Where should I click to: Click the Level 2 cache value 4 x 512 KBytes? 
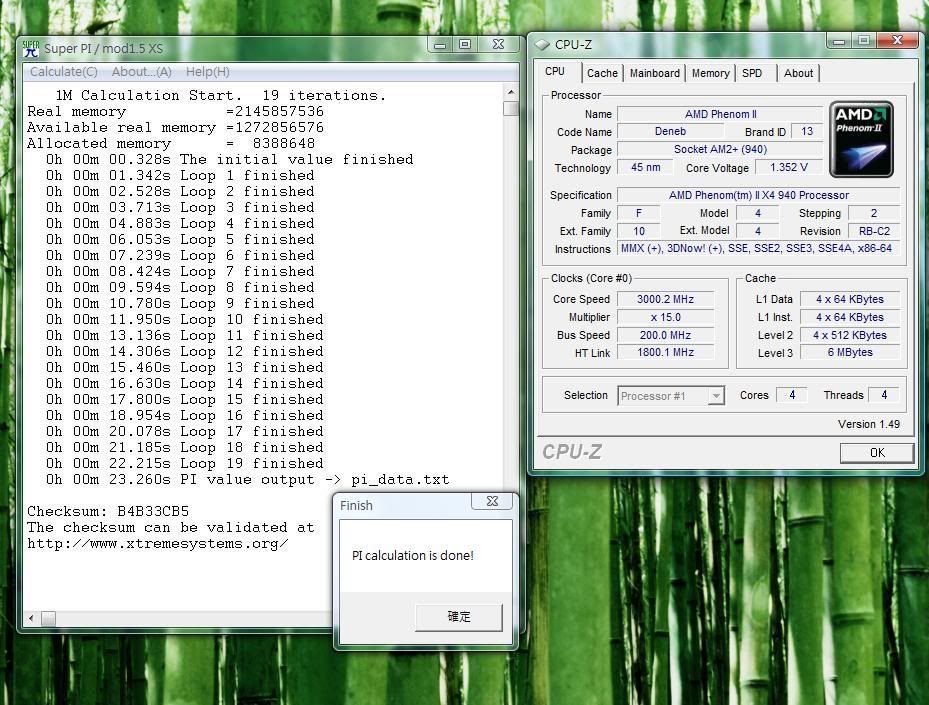click(850, 335)
